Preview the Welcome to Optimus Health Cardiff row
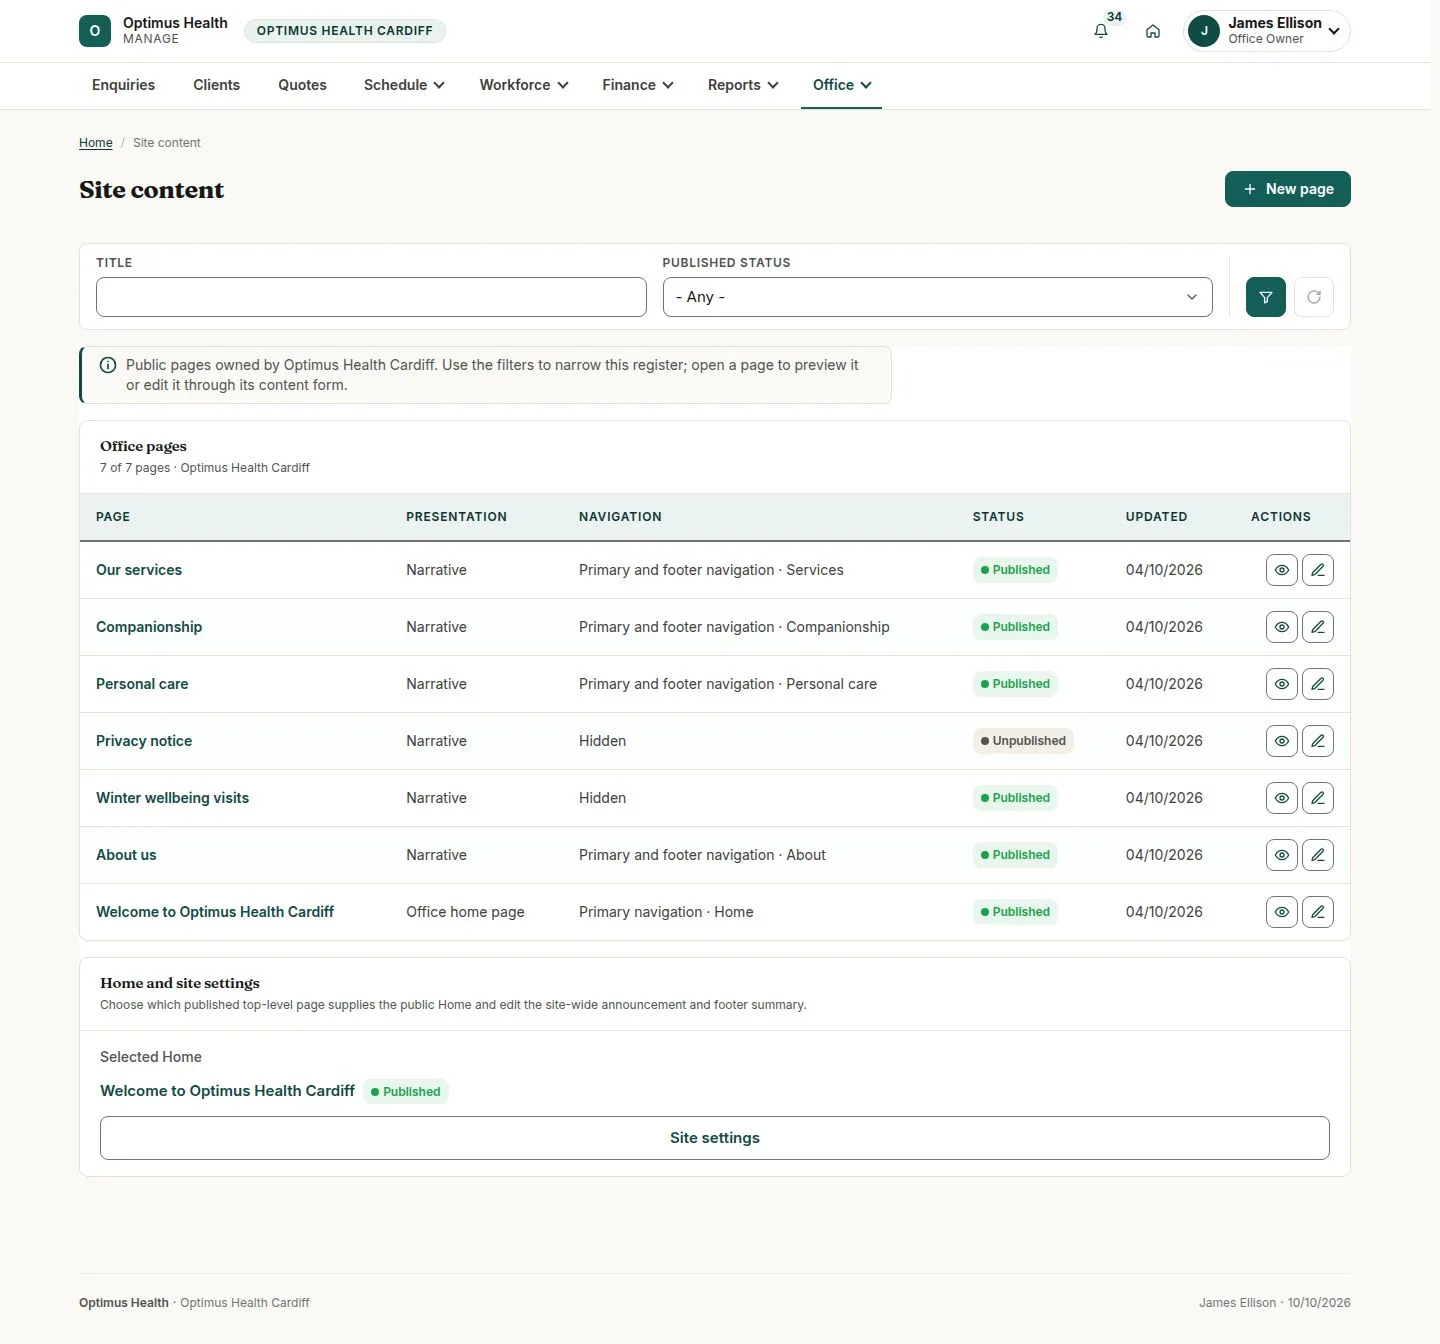 click(1282, 912)
